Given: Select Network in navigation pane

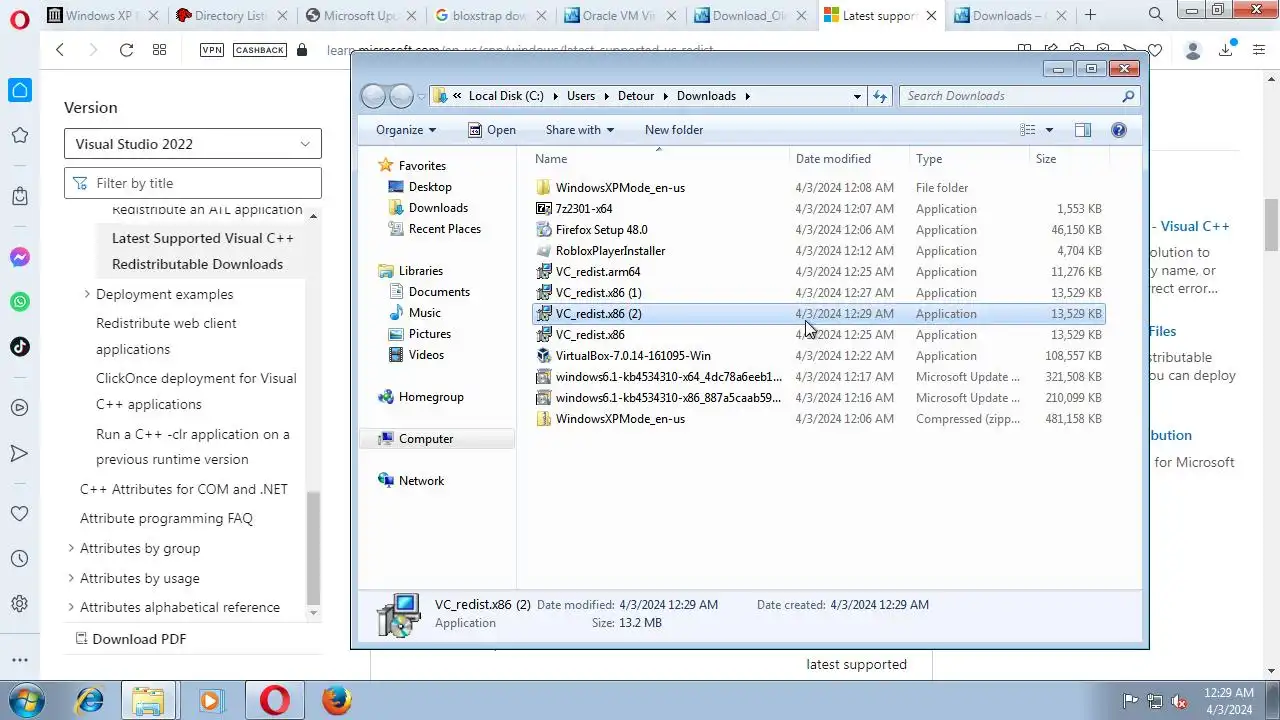Looking at the screenshot, I should point(421,481).
